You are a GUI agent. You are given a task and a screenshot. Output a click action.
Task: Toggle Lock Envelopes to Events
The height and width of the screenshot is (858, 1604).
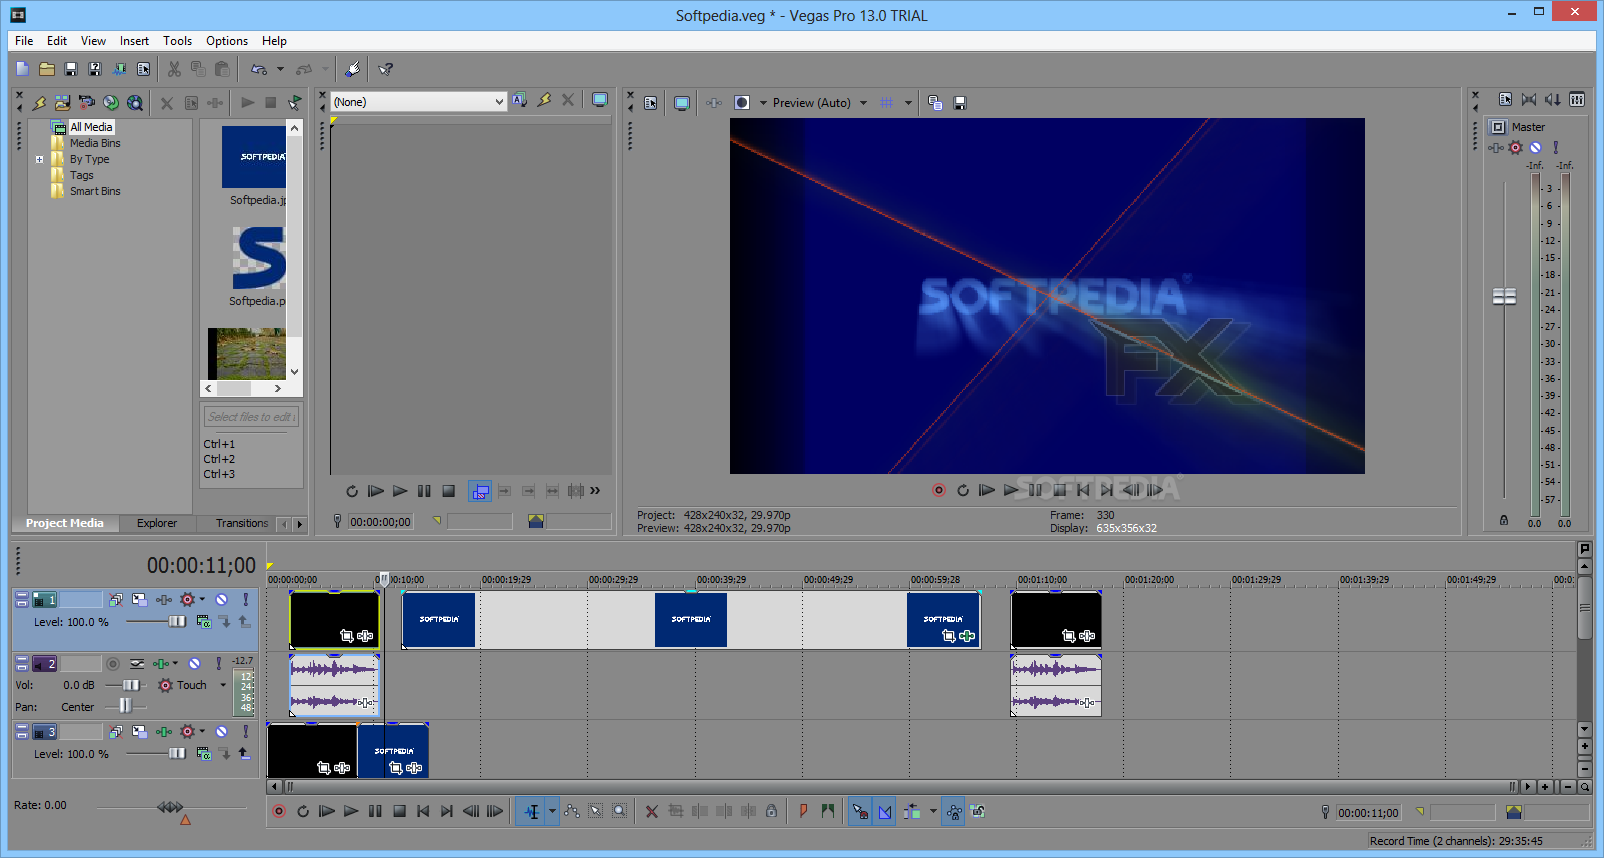(954, 811)
